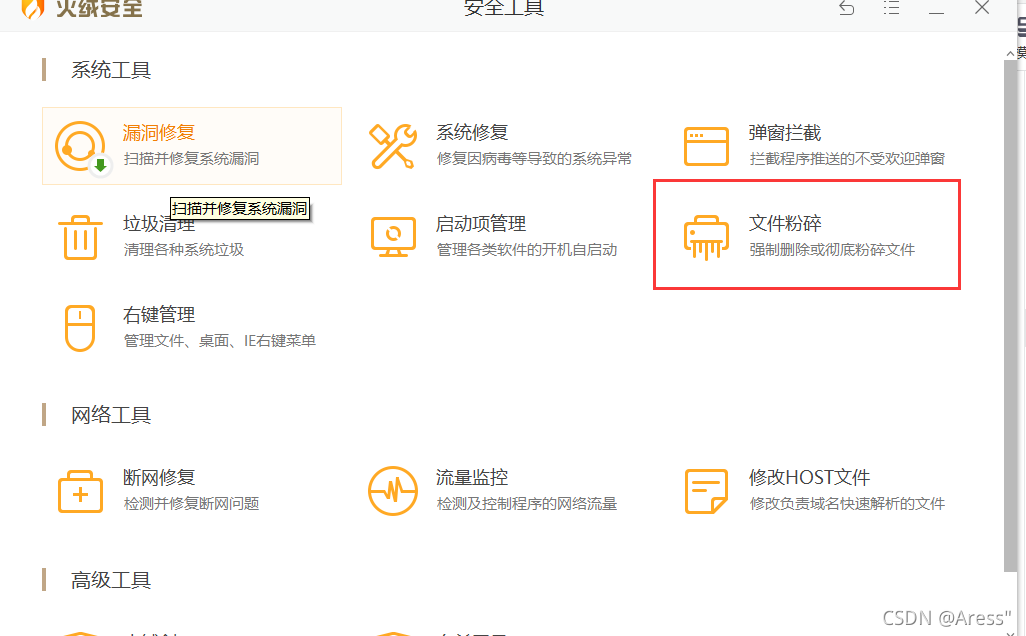This screenshot has width=1026, height=636.
Task: Click text 检测及控制程序的网络流量
Action: [526, 504]
